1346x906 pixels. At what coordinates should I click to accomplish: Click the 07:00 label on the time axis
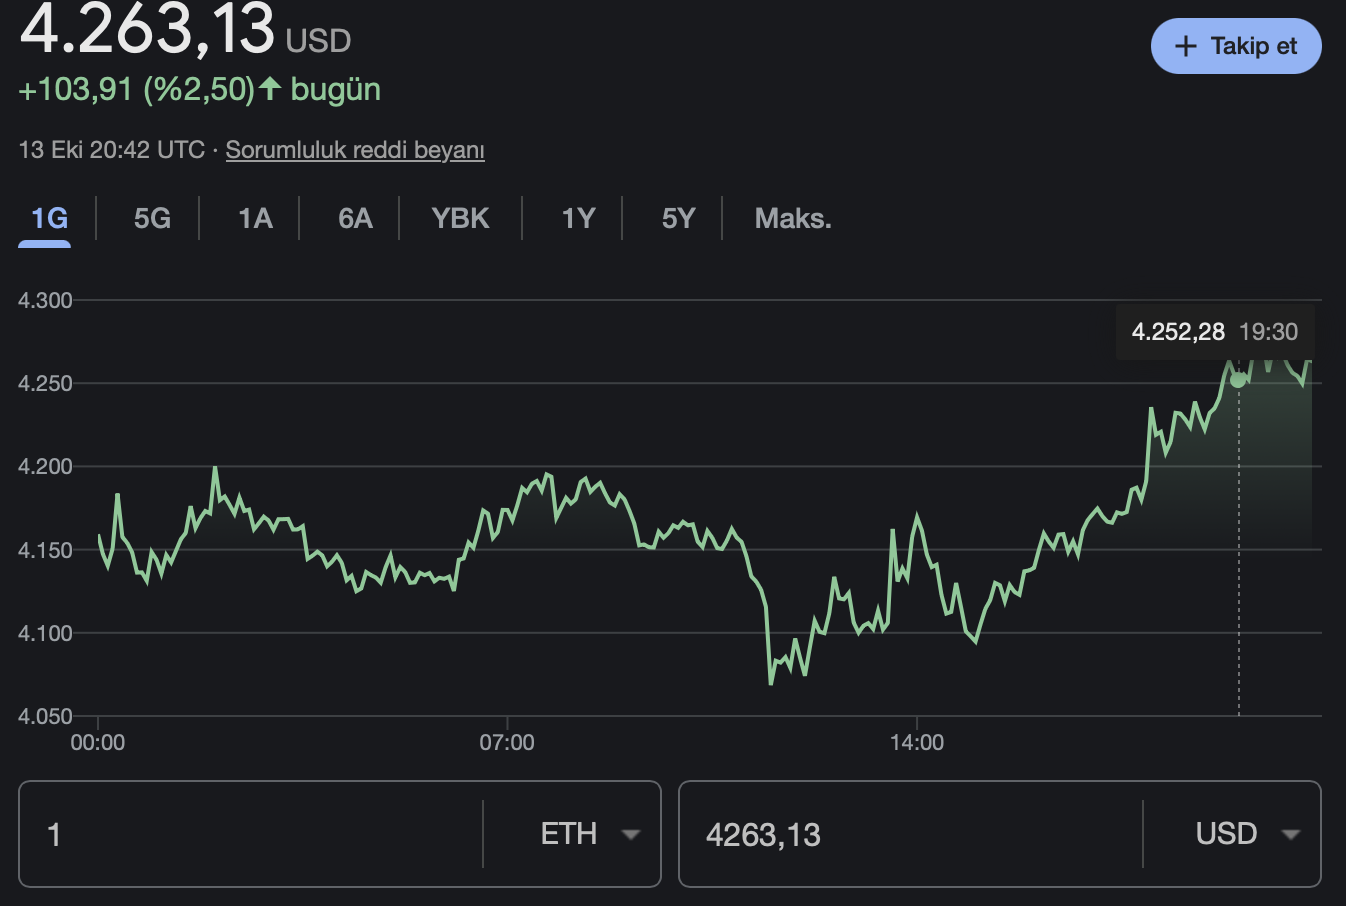507,743
